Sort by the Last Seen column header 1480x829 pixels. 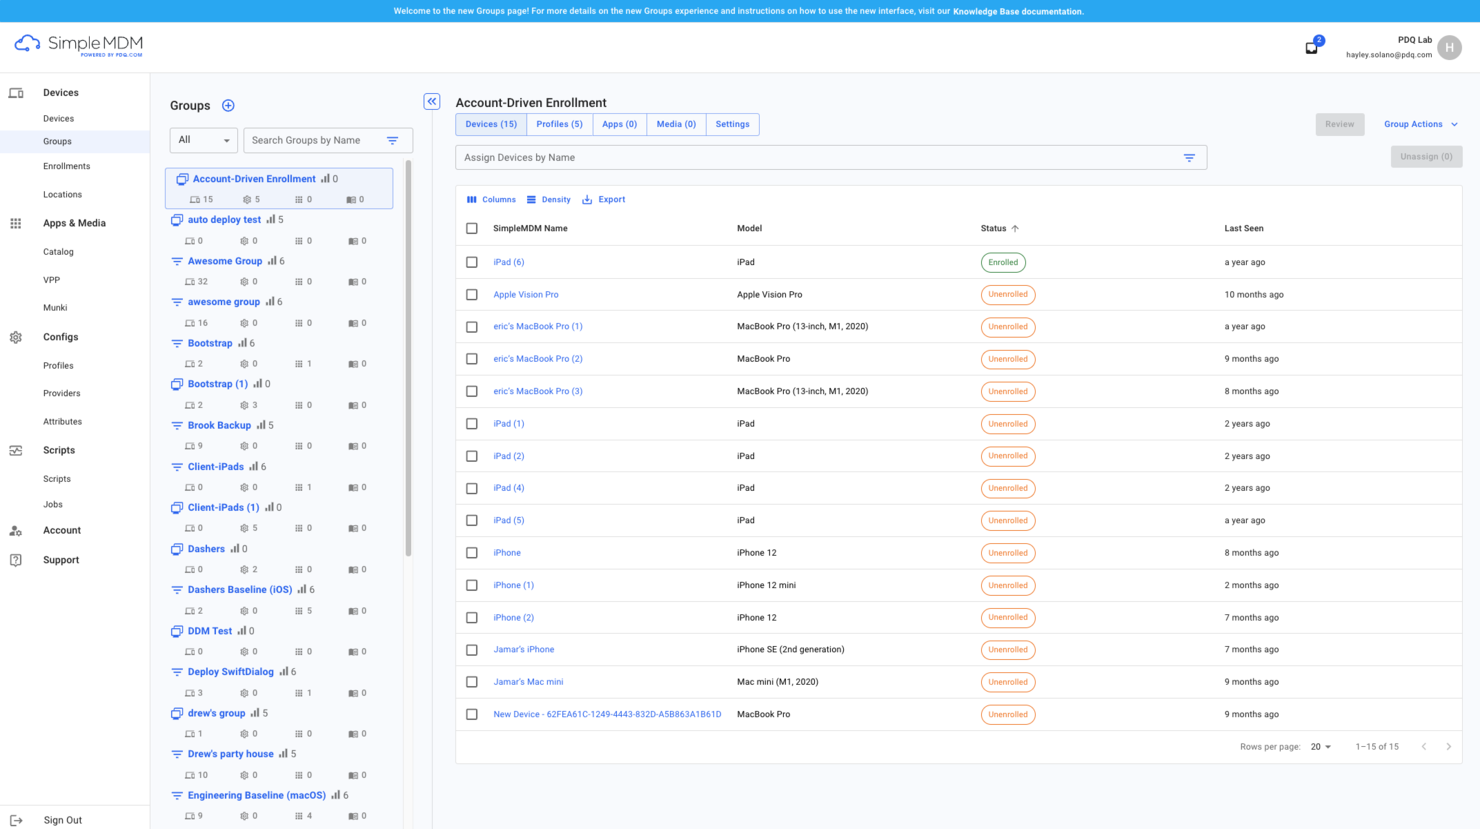[1244, 229]
